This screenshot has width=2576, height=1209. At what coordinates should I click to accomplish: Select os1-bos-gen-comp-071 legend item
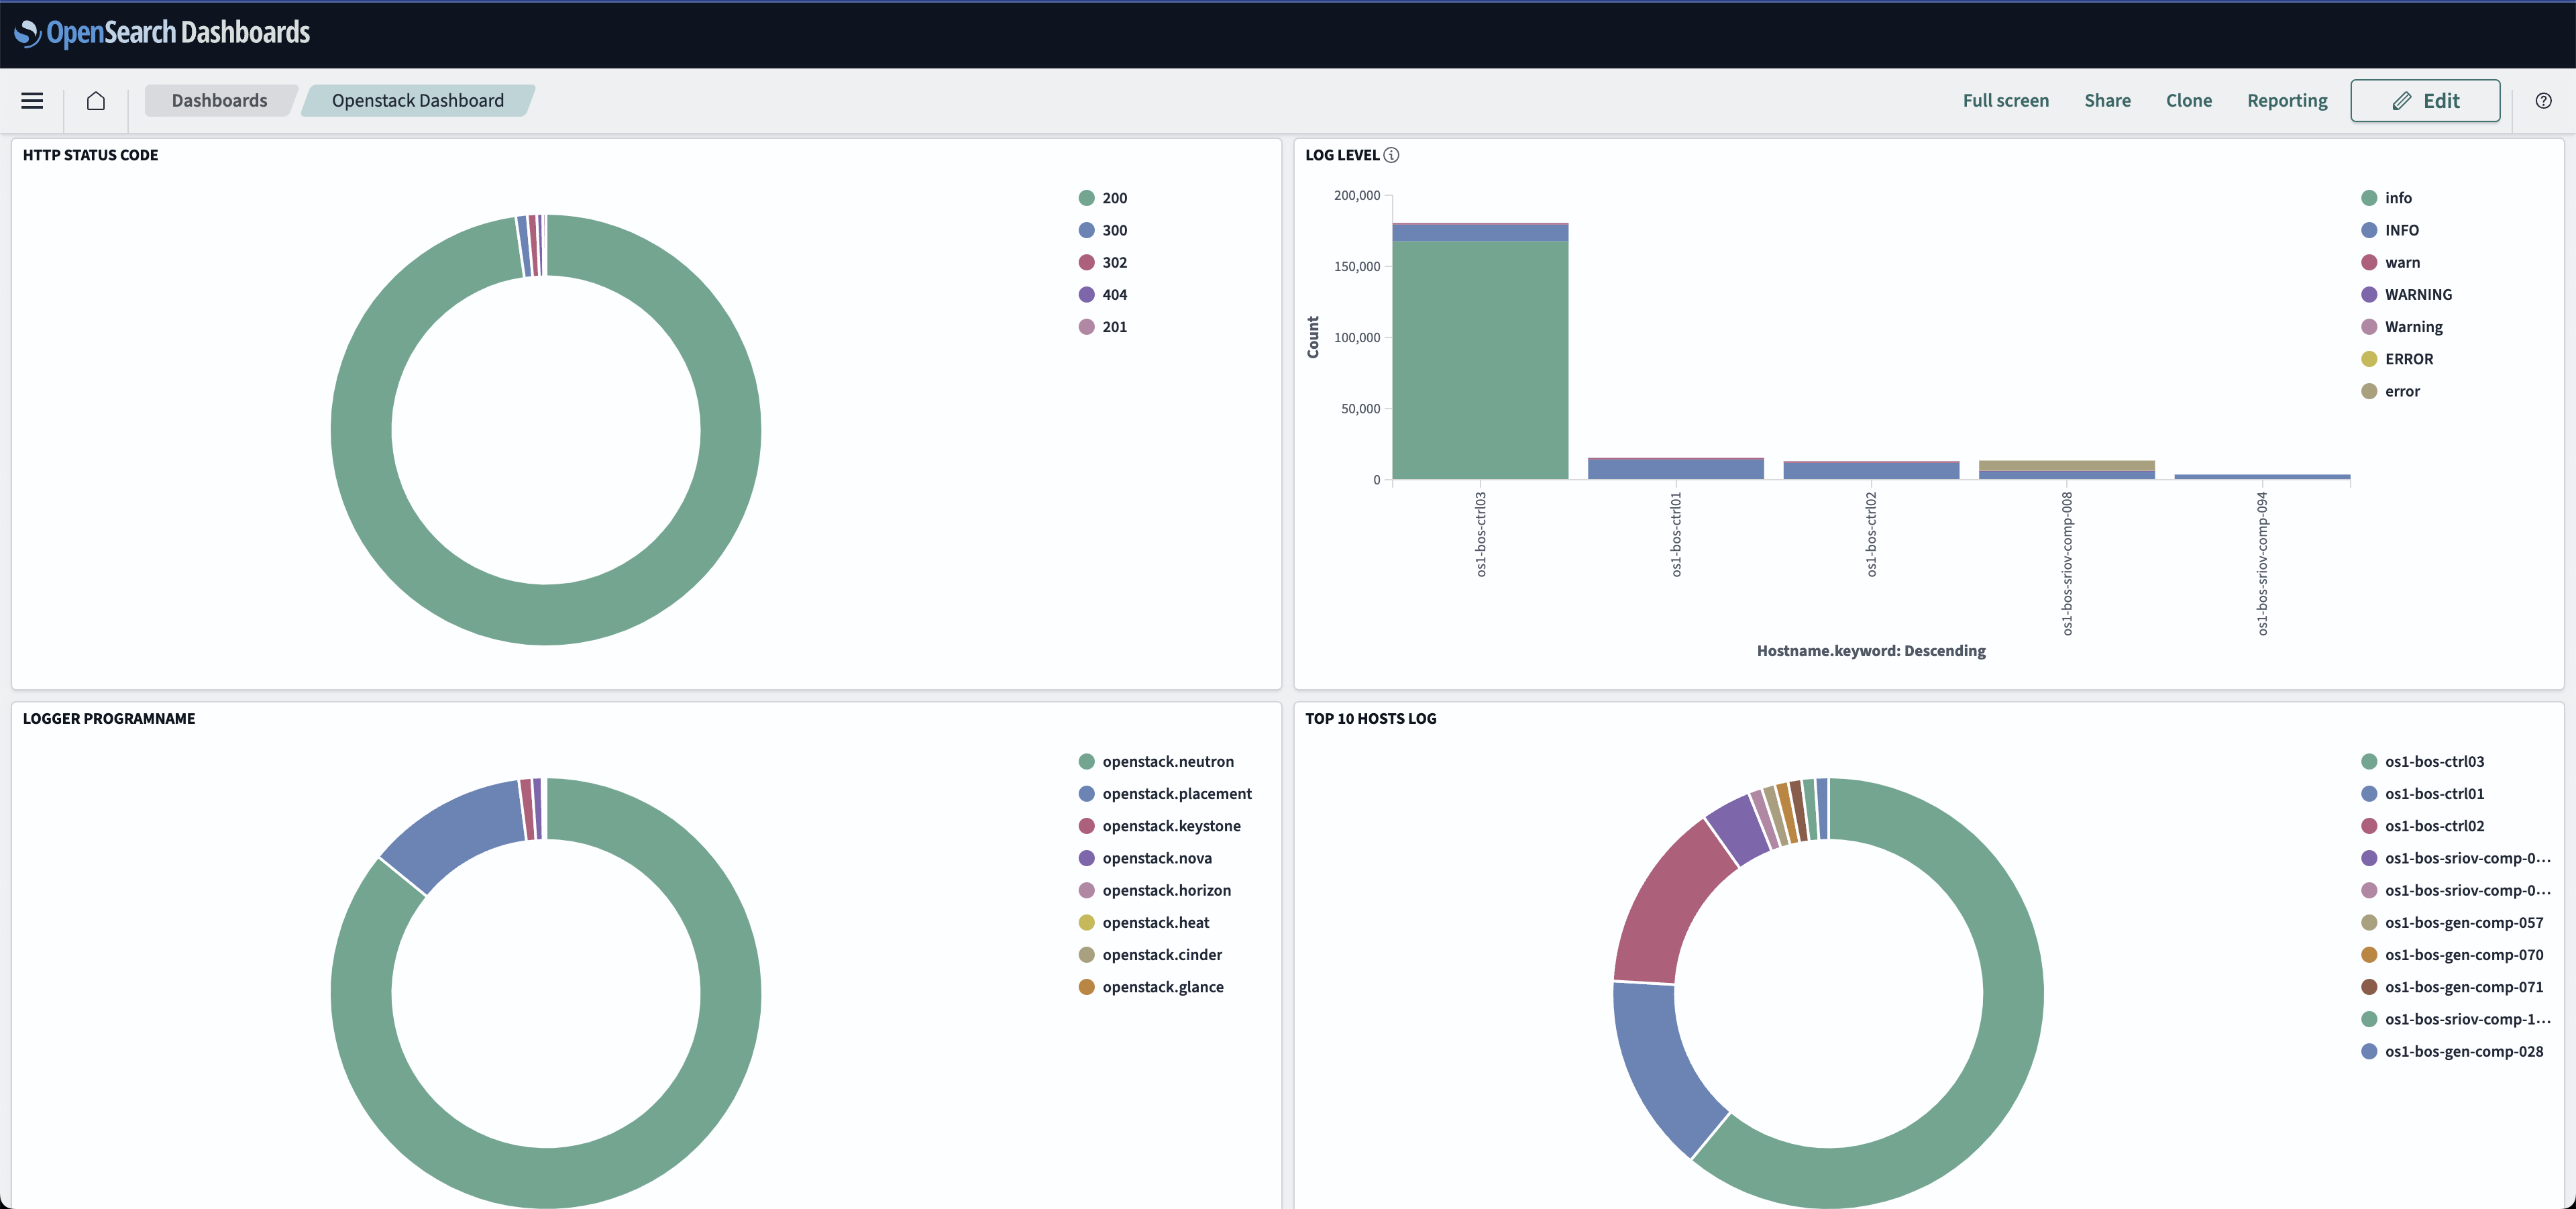[x=2452, y=986]
